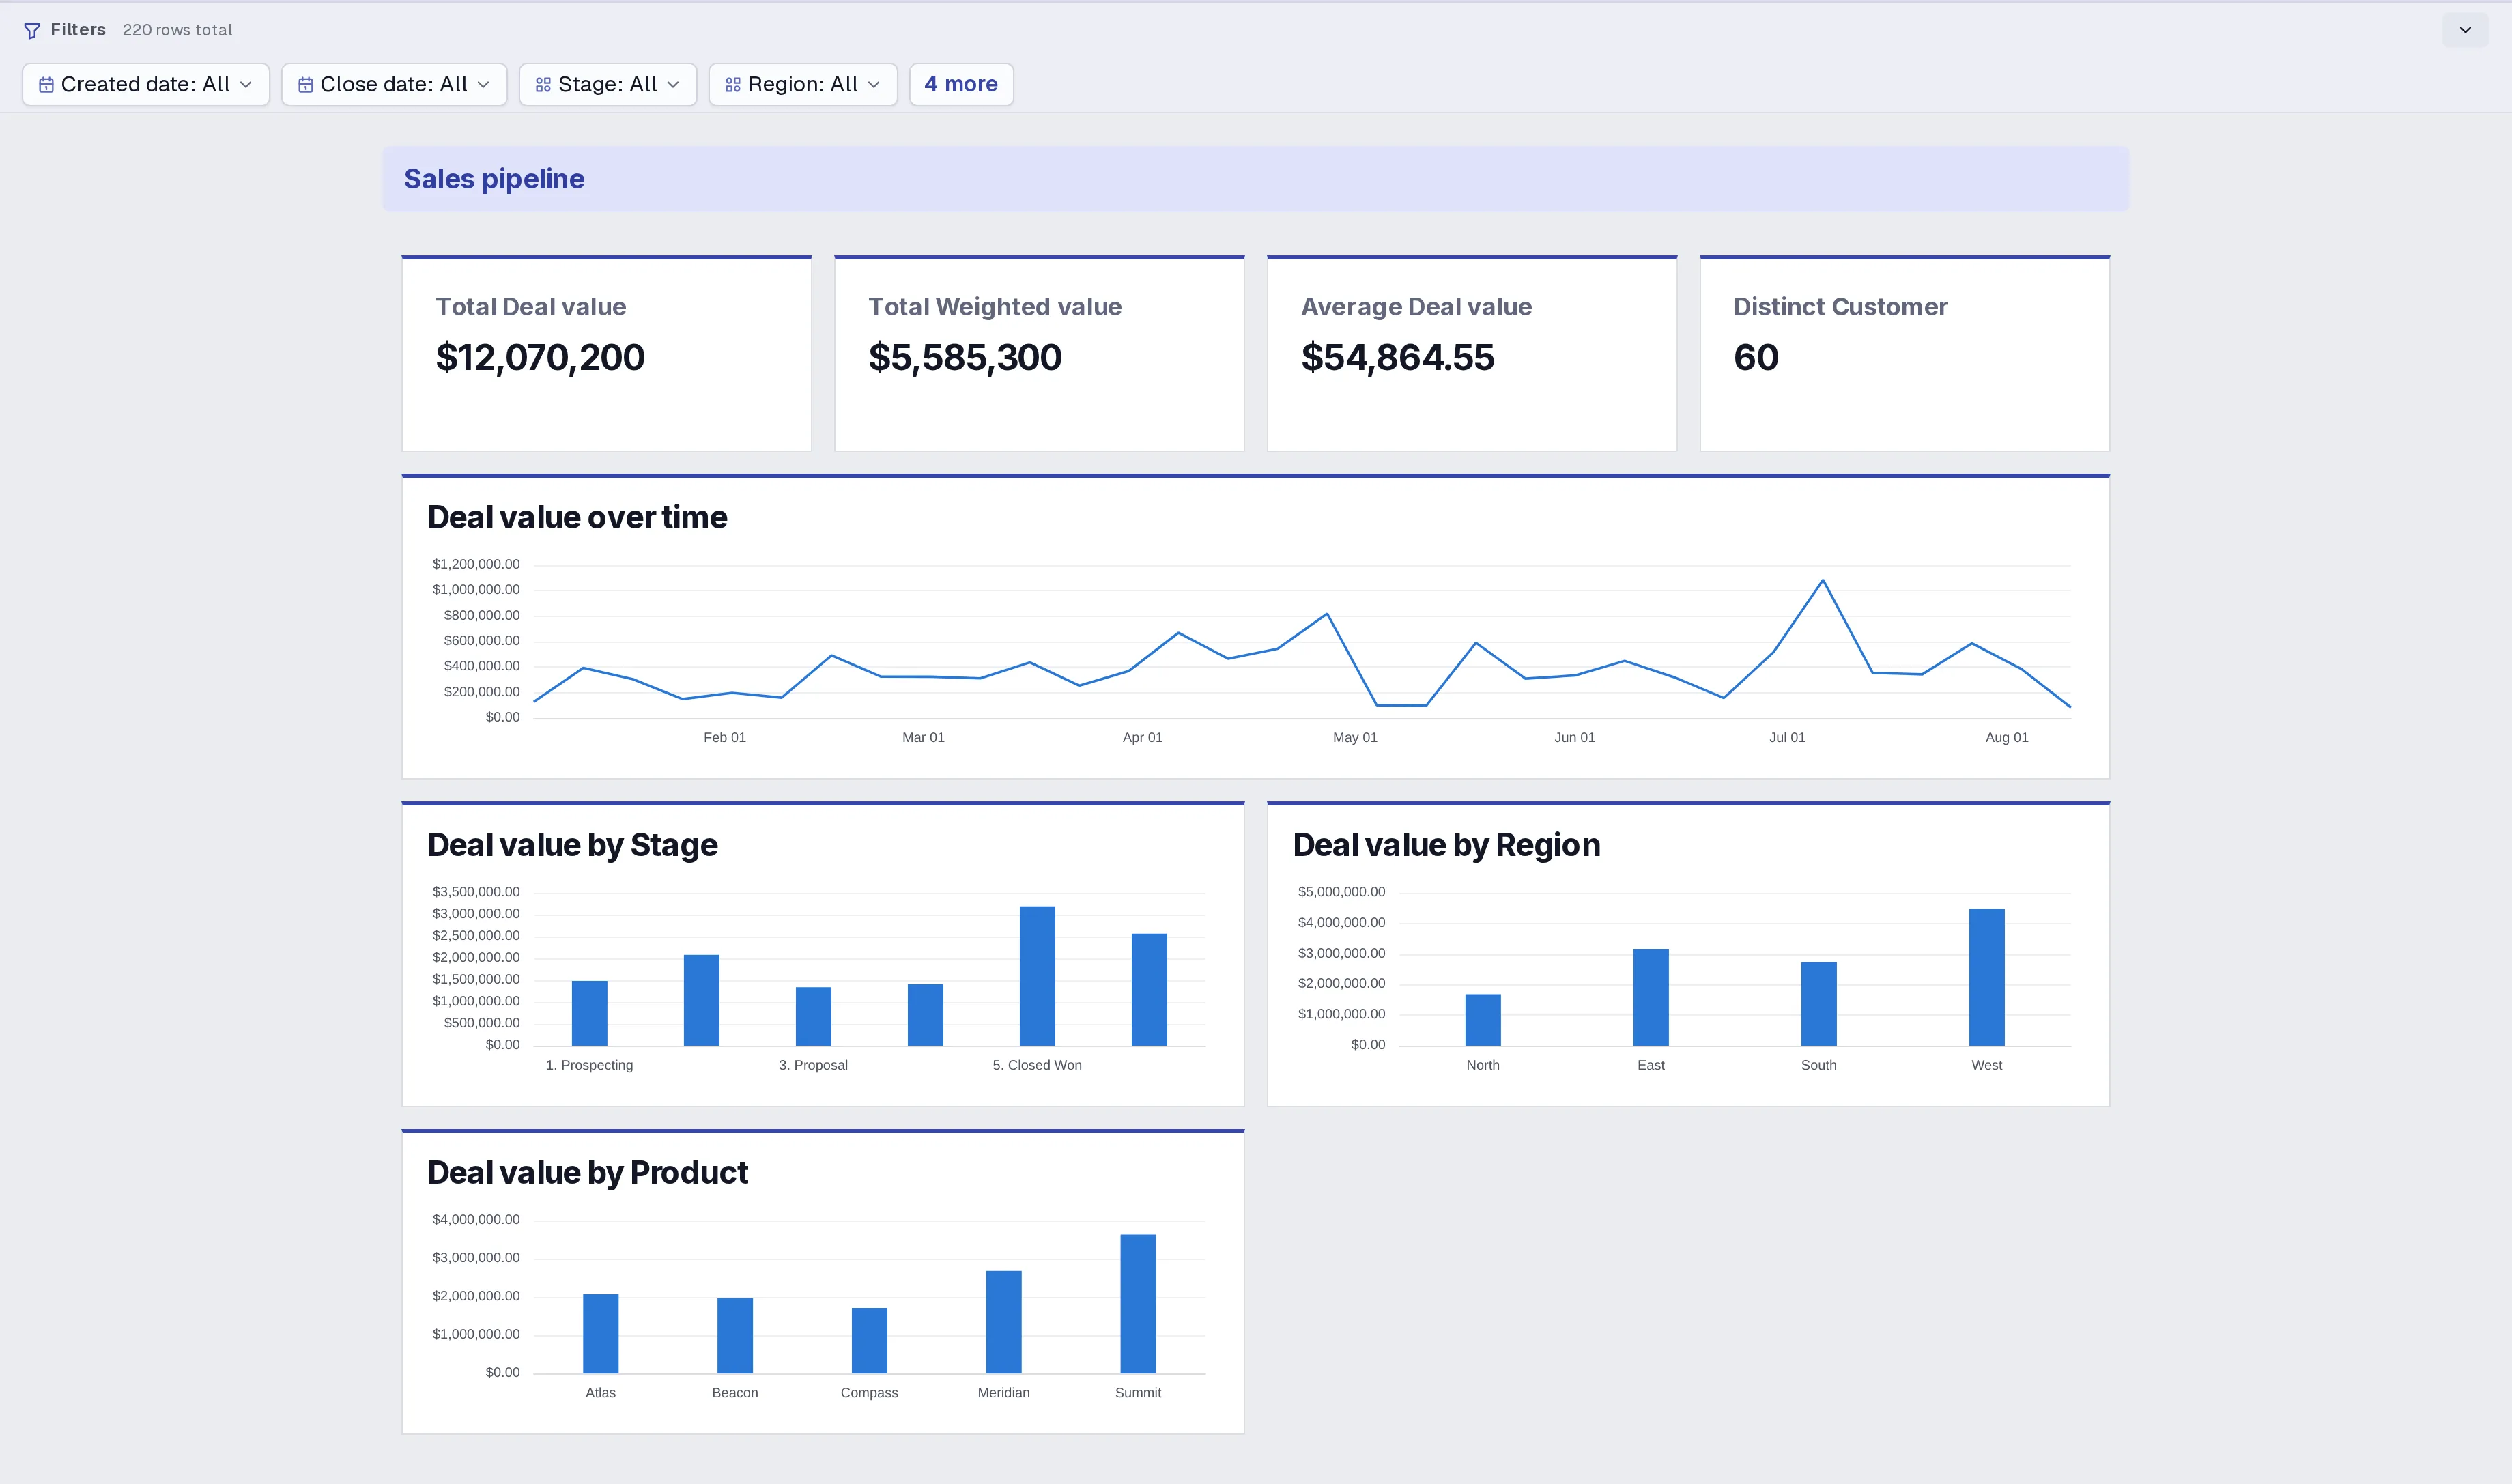Click the Jun 01 axis label
The image size is (2512, 1484).
pyautogui.click(x=1575, y=737)
